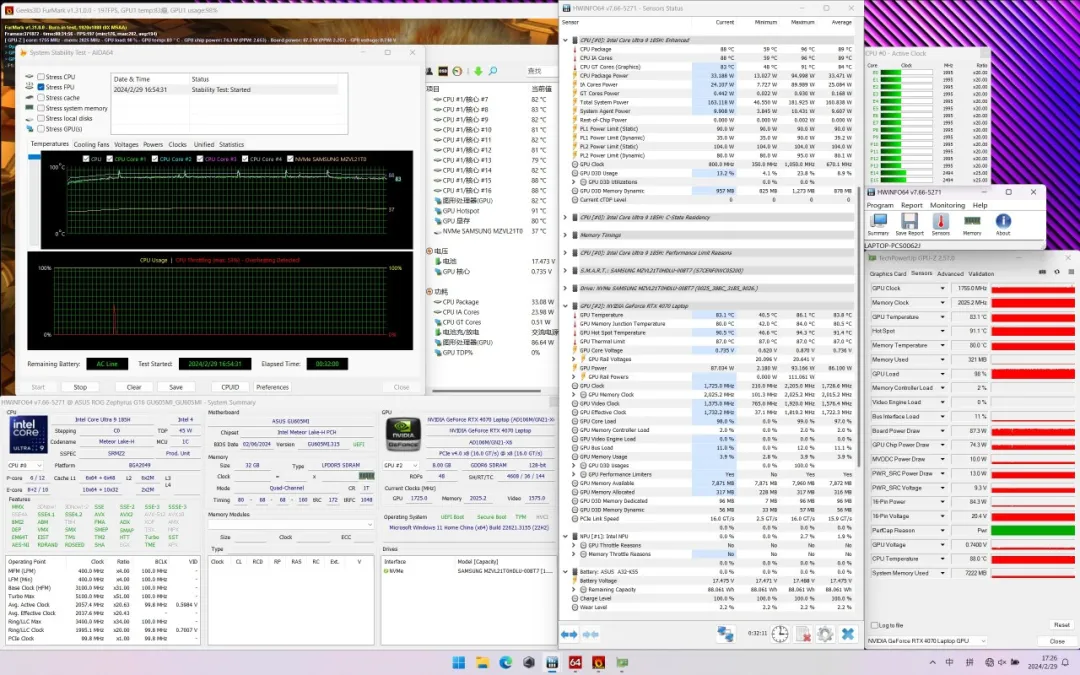This screenshot has height=675, width=1080.
Task: Reset sensor values with clock icon
Action: tap(780, 634)
